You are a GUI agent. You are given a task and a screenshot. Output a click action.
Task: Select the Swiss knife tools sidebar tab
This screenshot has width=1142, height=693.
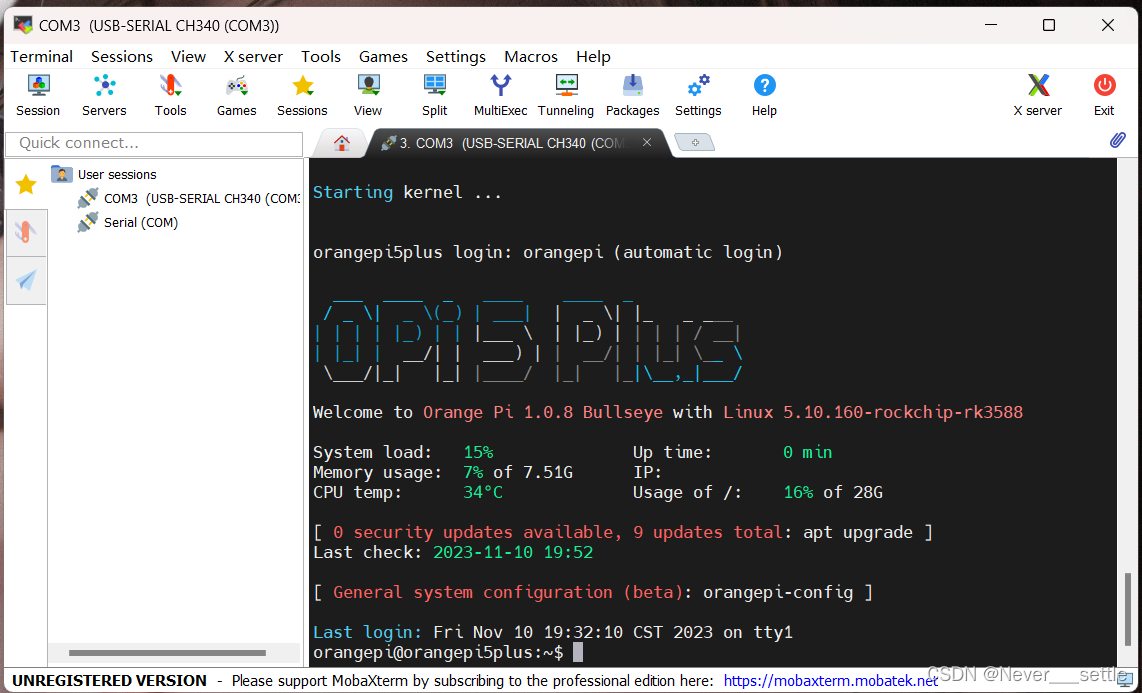click(26, 233)
